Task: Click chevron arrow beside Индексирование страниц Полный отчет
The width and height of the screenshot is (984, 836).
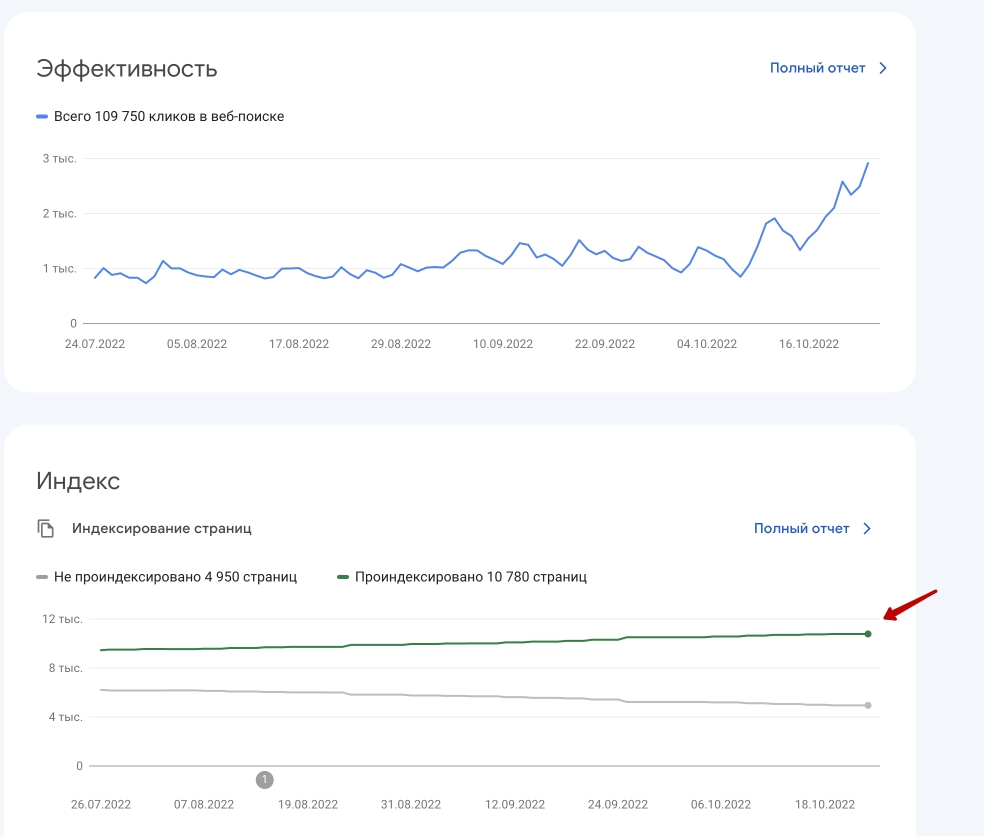Action: 867,528
